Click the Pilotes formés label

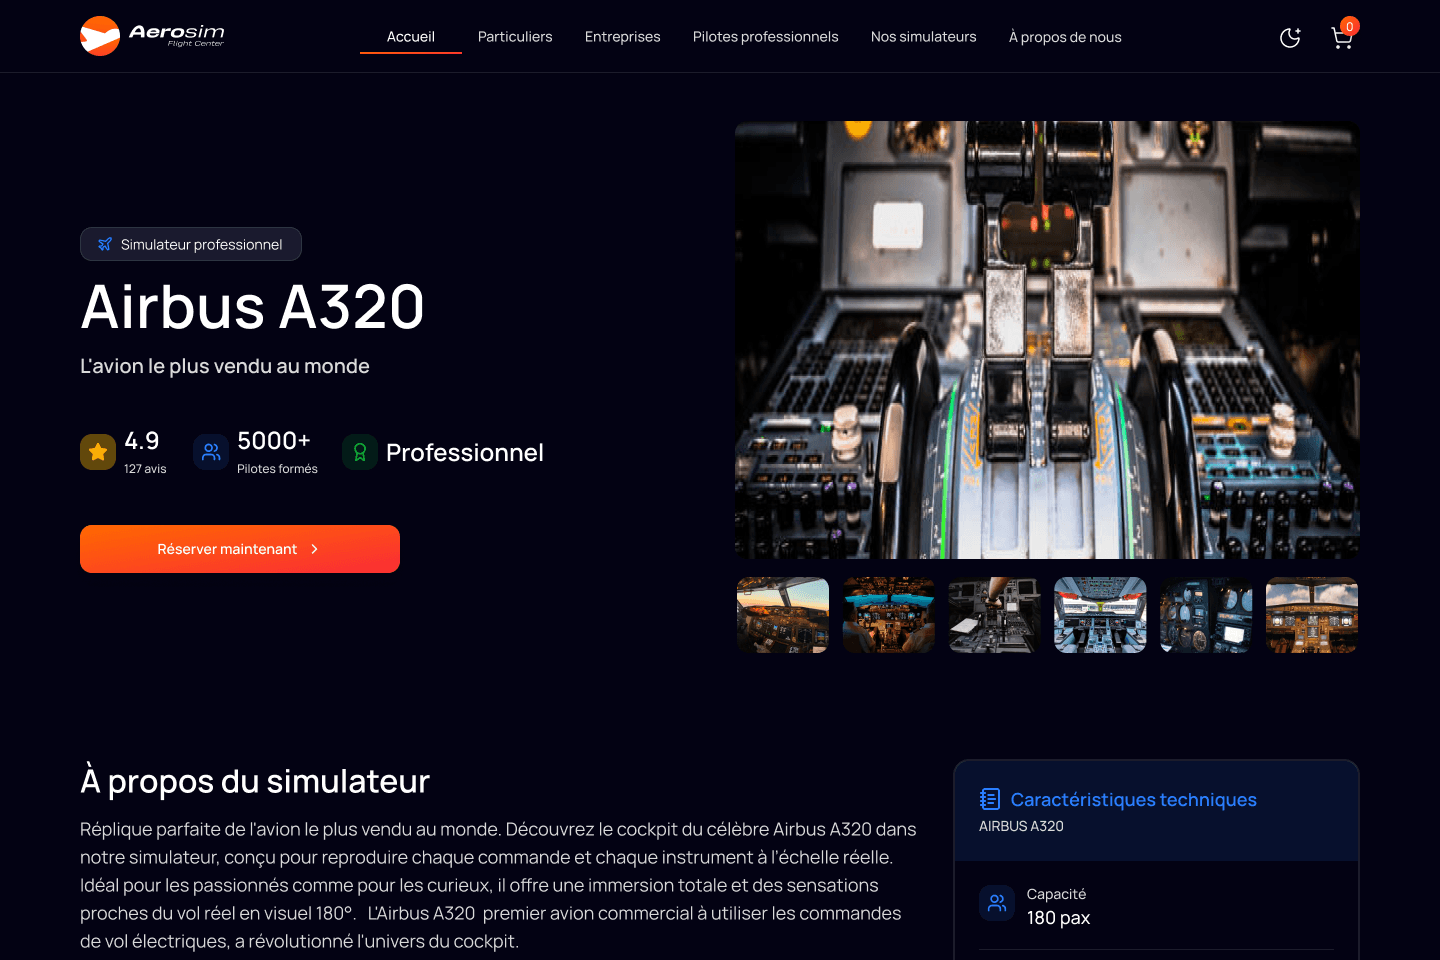(277, 469)
